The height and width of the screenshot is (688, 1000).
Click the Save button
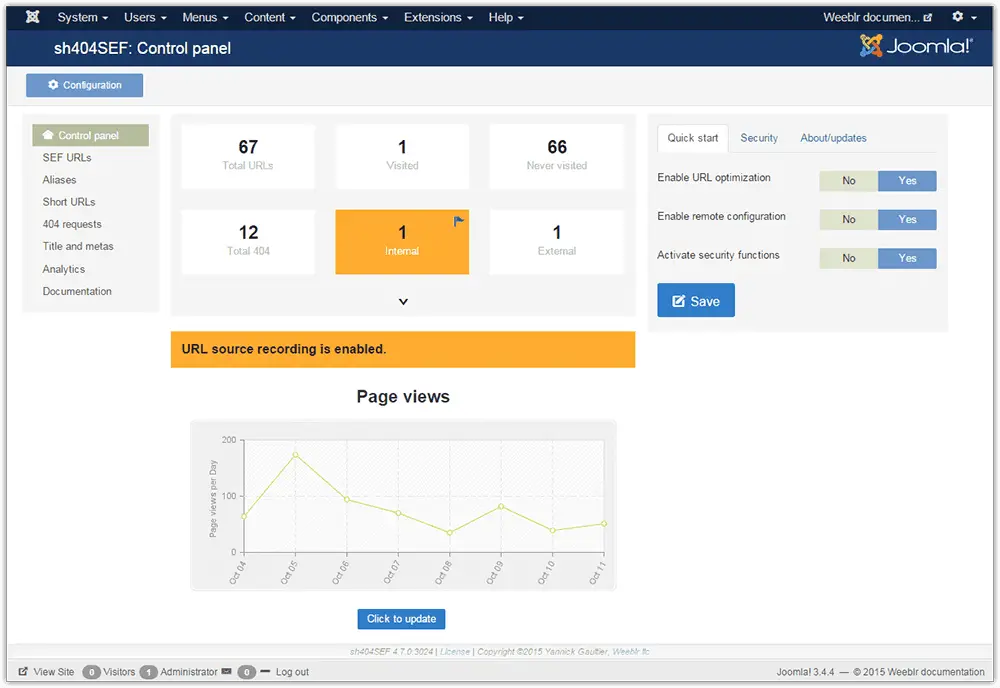696,300
